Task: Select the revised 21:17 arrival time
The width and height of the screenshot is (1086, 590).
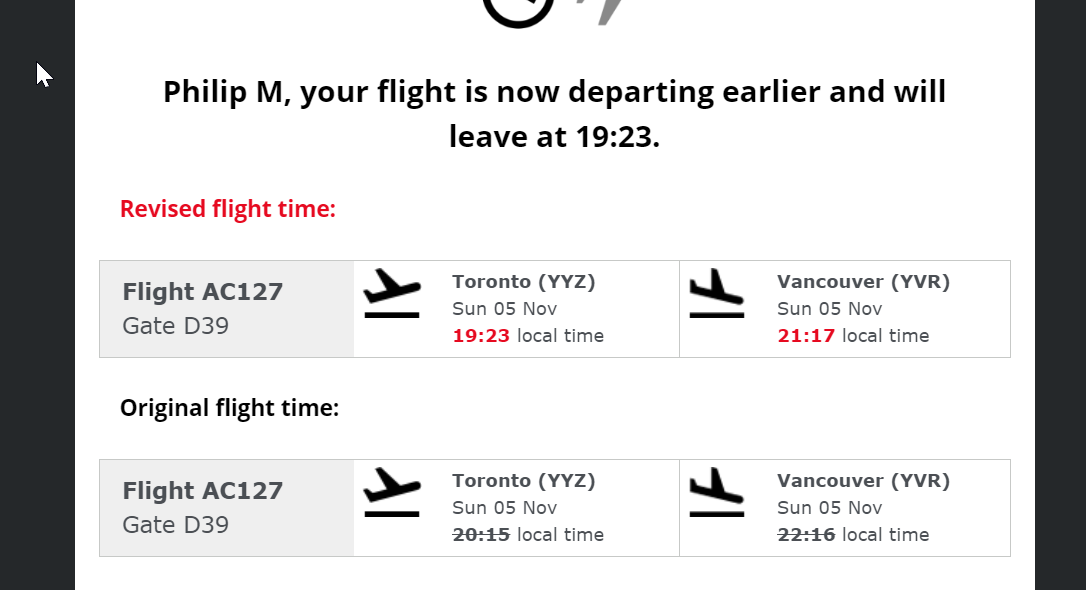Action: 806,336
